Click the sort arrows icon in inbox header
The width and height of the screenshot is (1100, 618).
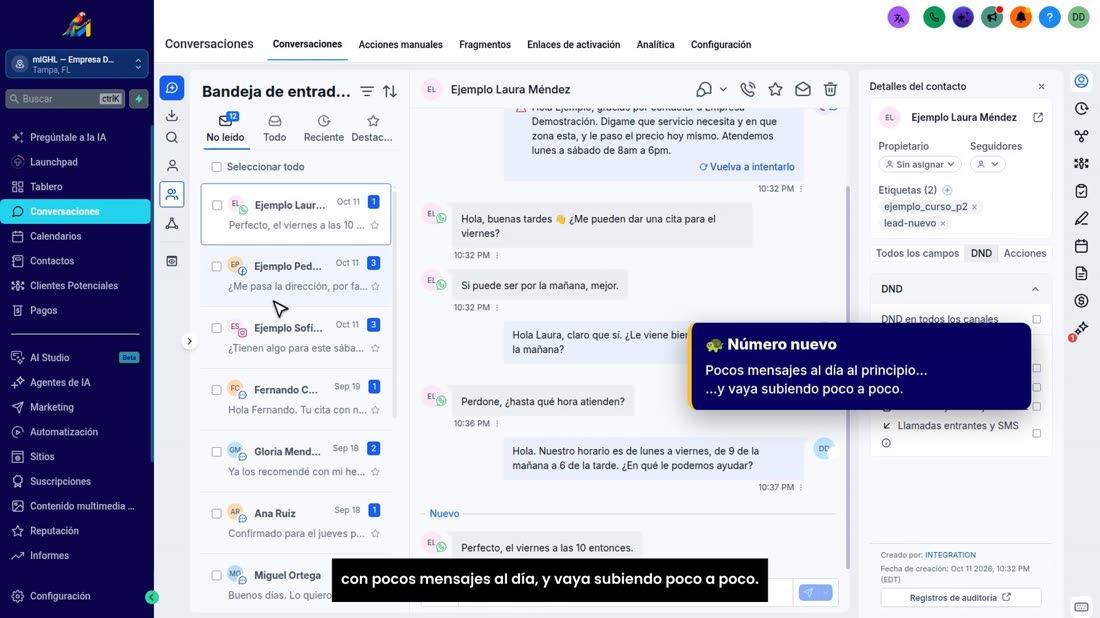click(390, 91)
